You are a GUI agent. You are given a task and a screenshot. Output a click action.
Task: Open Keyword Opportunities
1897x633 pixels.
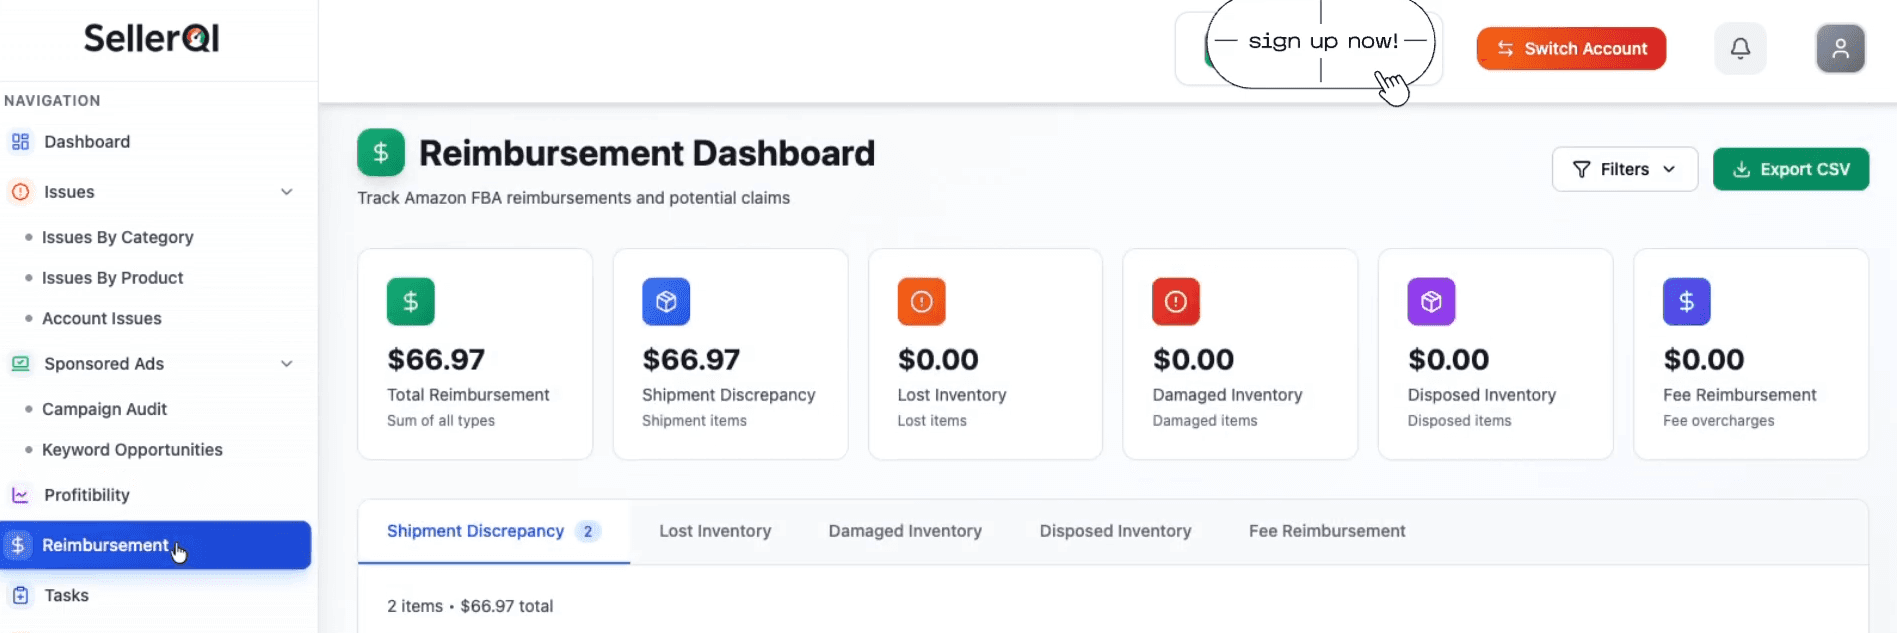coord(132,450)
